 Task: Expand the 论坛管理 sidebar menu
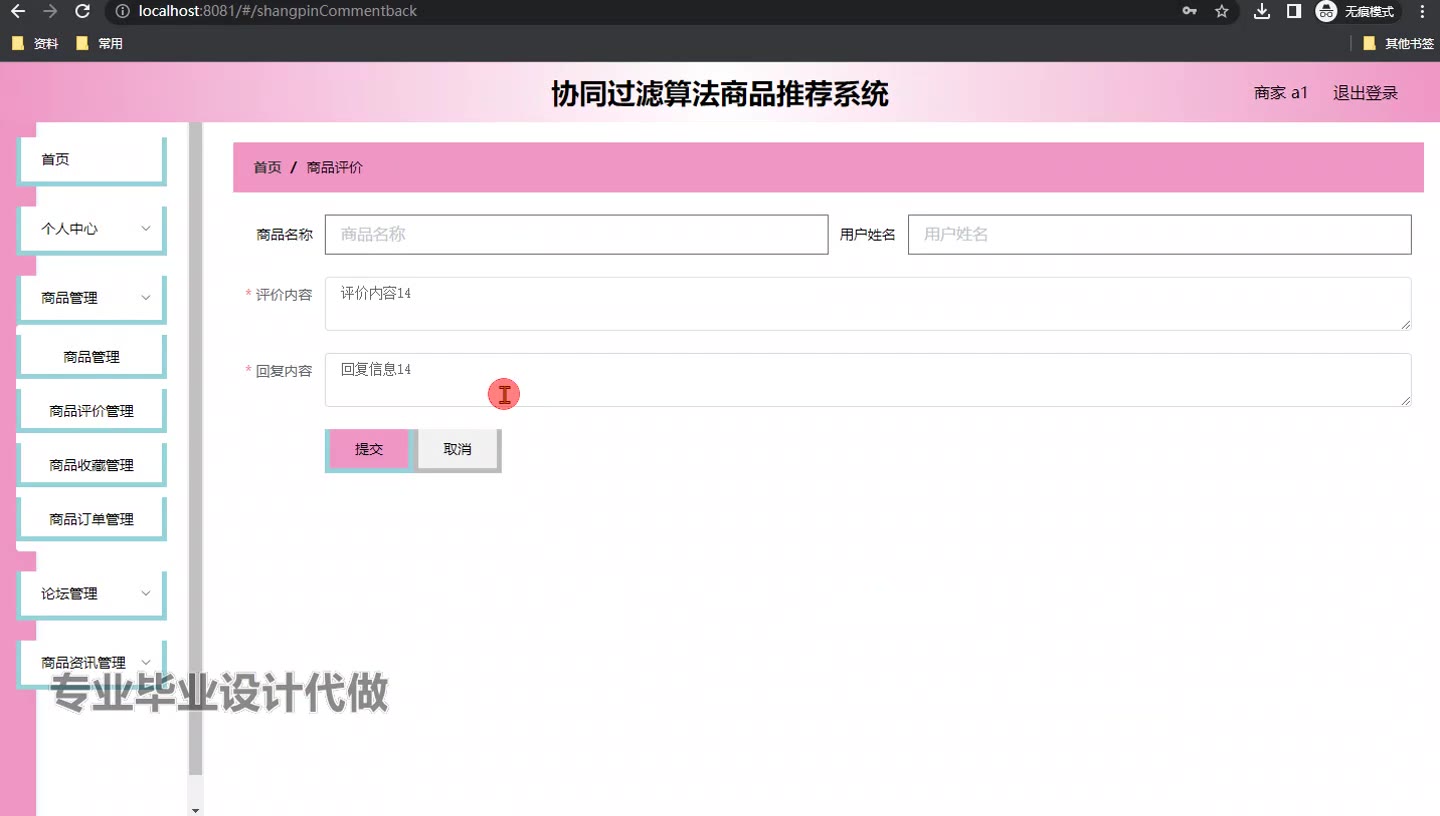pos(92,594)
